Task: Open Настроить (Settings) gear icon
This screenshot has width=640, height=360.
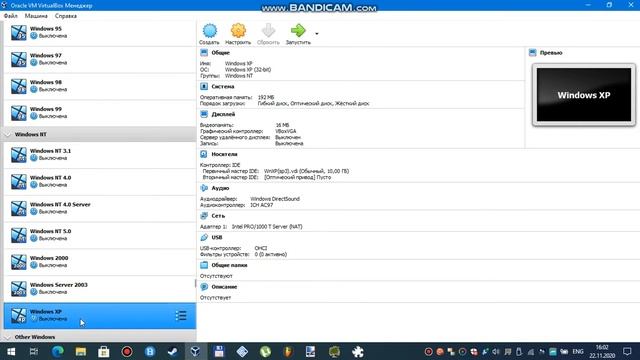Action: pos(238,31)
